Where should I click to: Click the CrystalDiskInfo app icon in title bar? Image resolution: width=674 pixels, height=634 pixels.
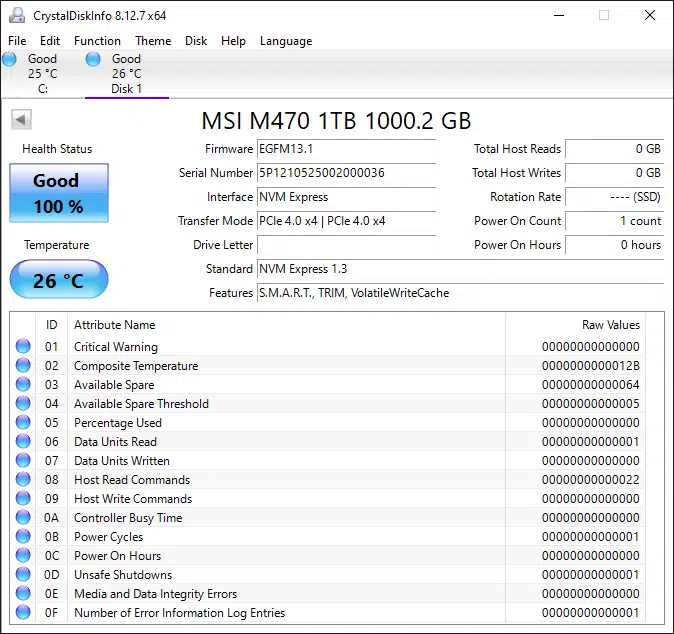pos(17,15)
